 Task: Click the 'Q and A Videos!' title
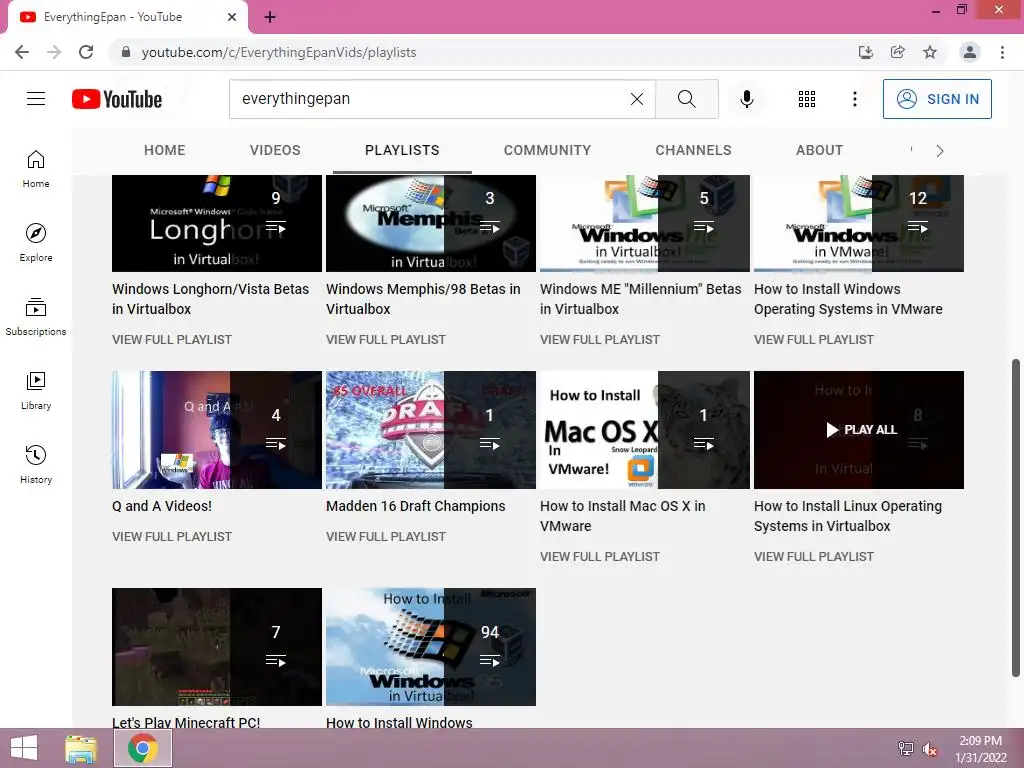pos(162,506)
